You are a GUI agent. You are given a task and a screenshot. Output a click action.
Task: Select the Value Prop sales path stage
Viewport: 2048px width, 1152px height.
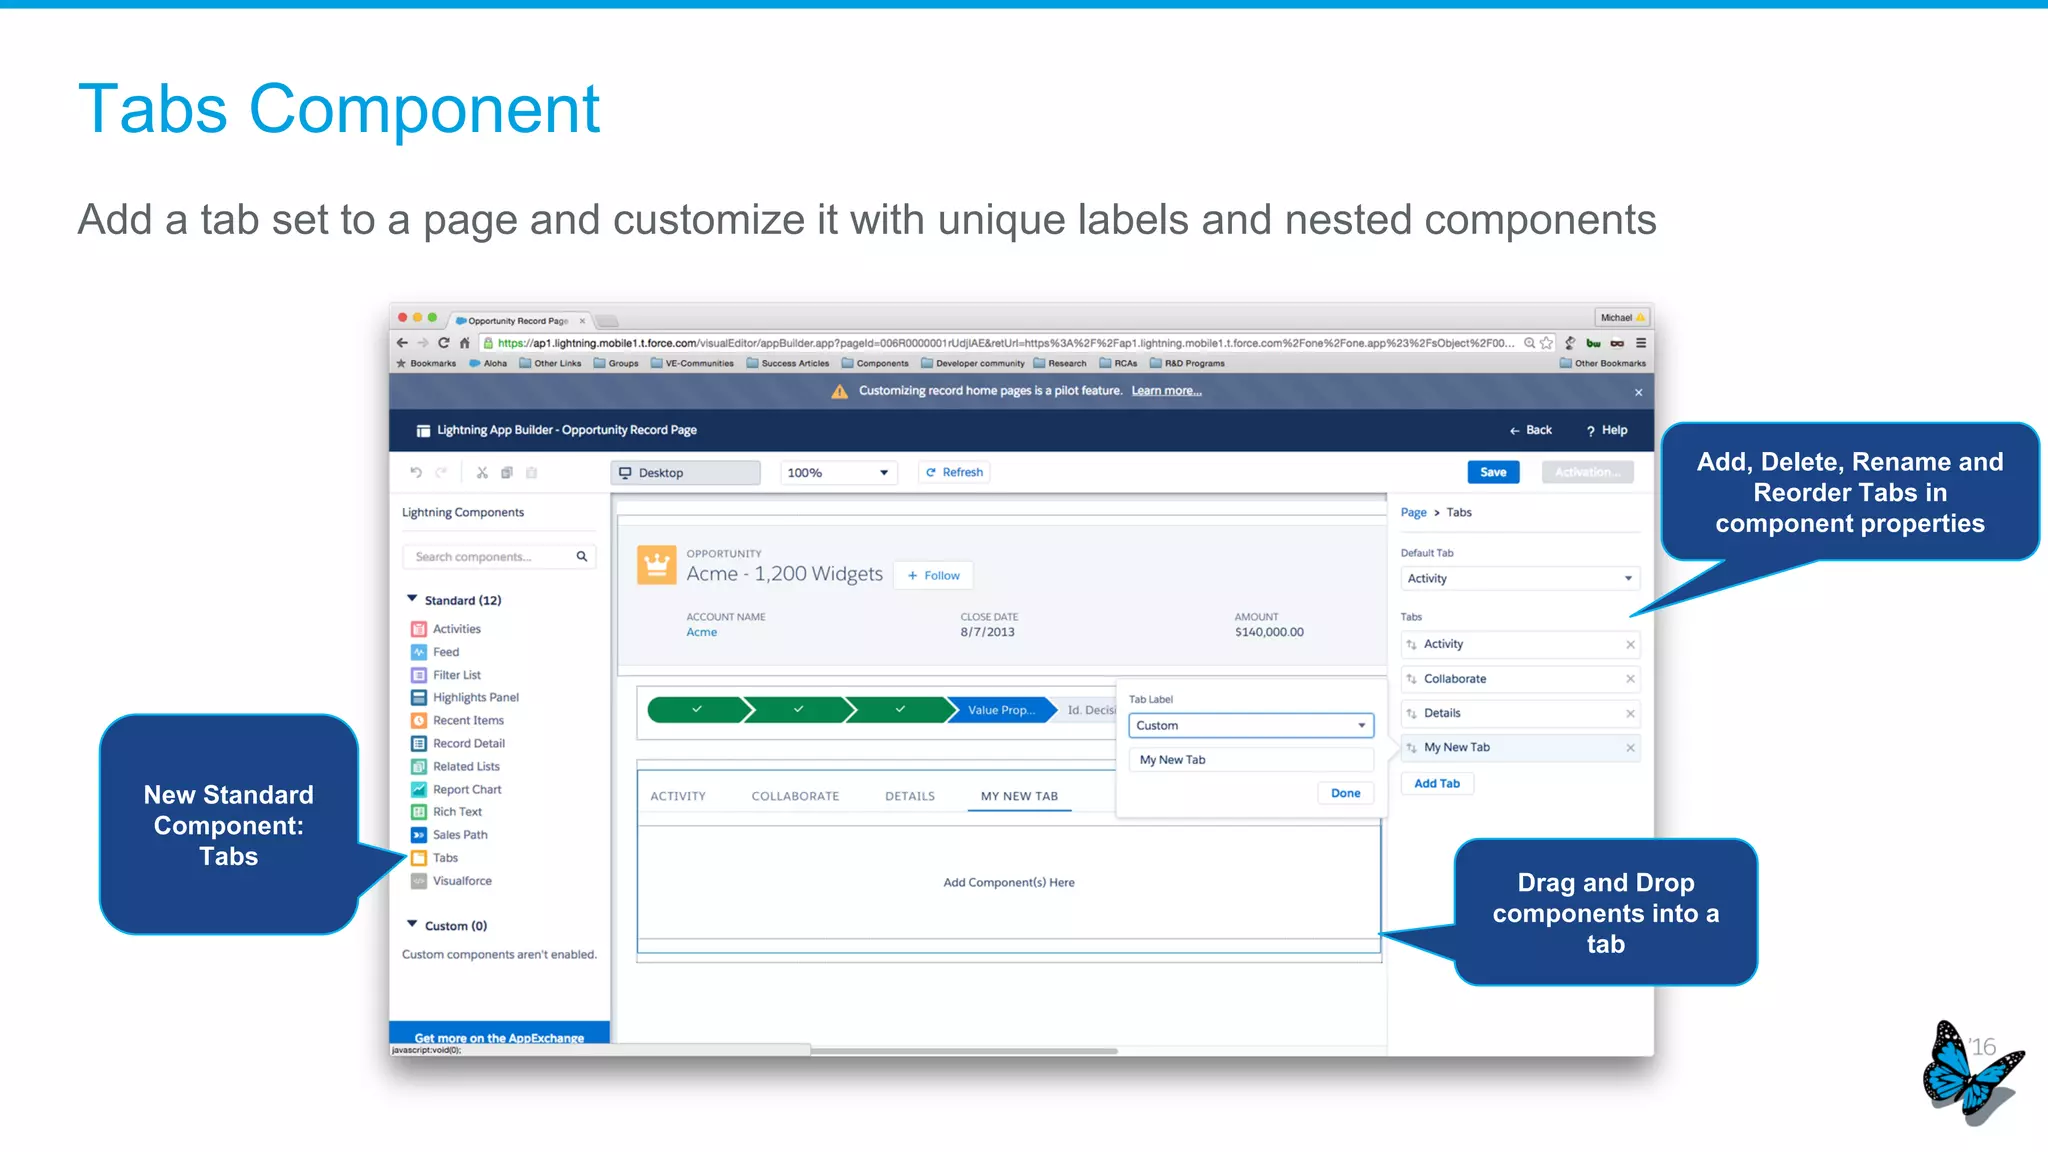point(1000,710)
